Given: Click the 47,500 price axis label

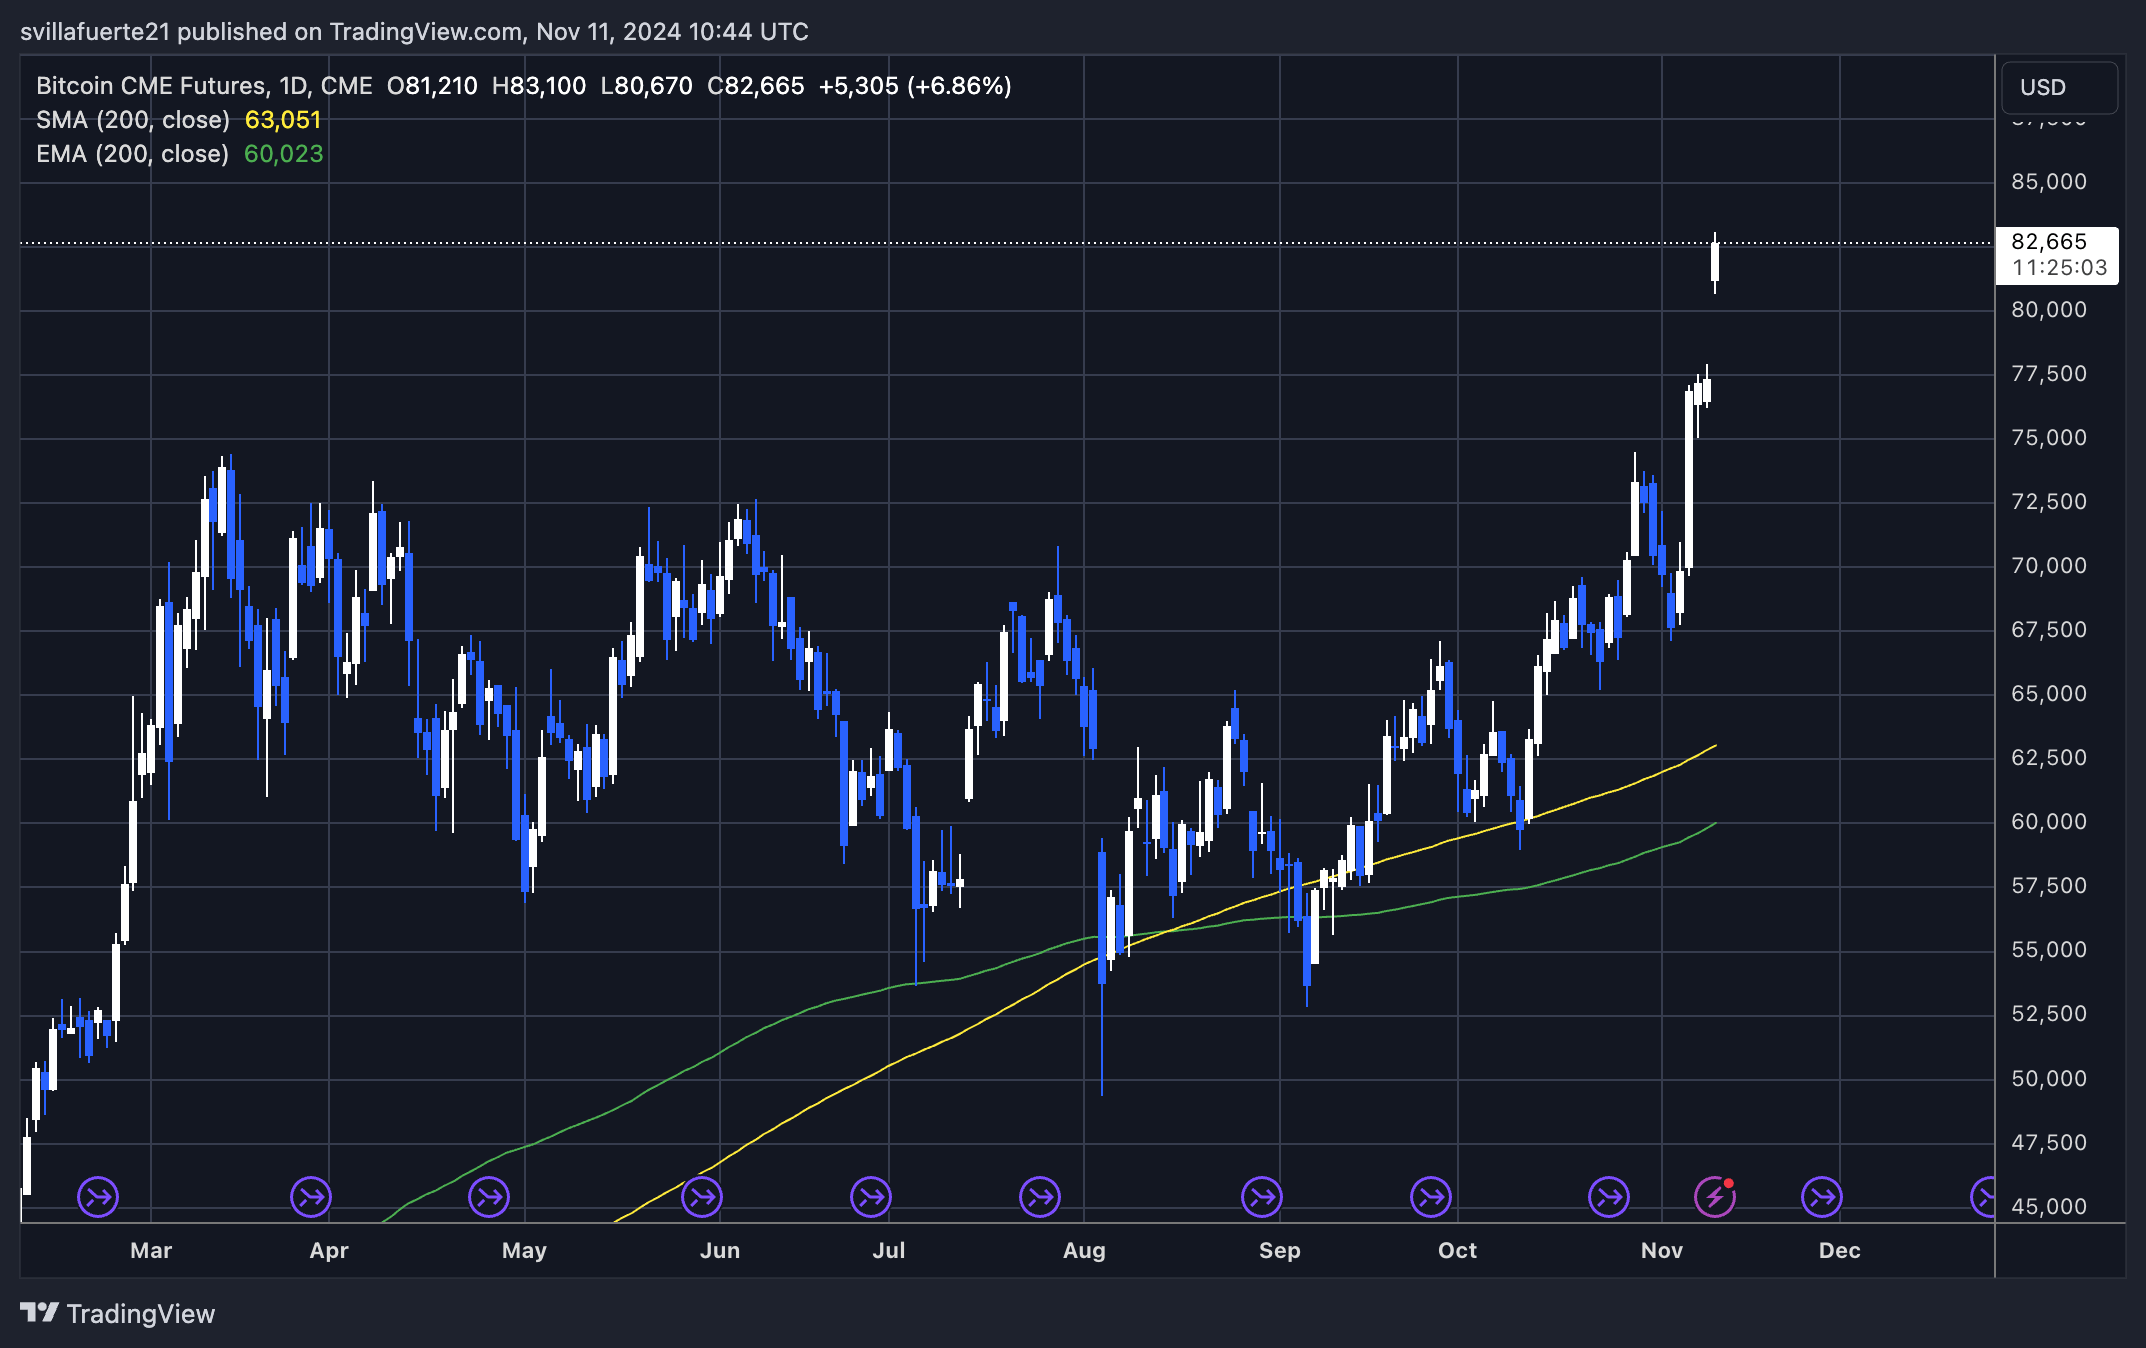Looking at the screenshot, I should click(2049, 1143).
